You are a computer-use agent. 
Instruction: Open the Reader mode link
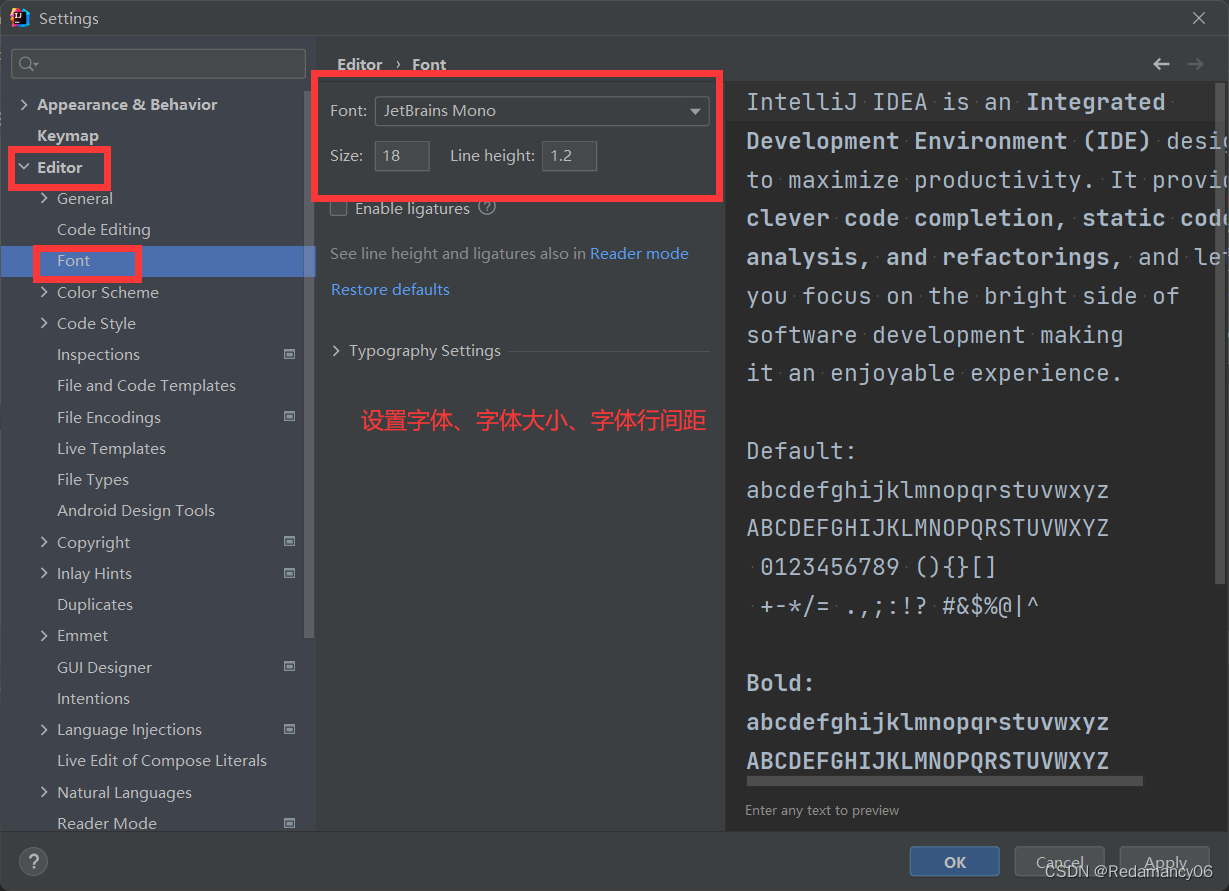tap(639, 254)
